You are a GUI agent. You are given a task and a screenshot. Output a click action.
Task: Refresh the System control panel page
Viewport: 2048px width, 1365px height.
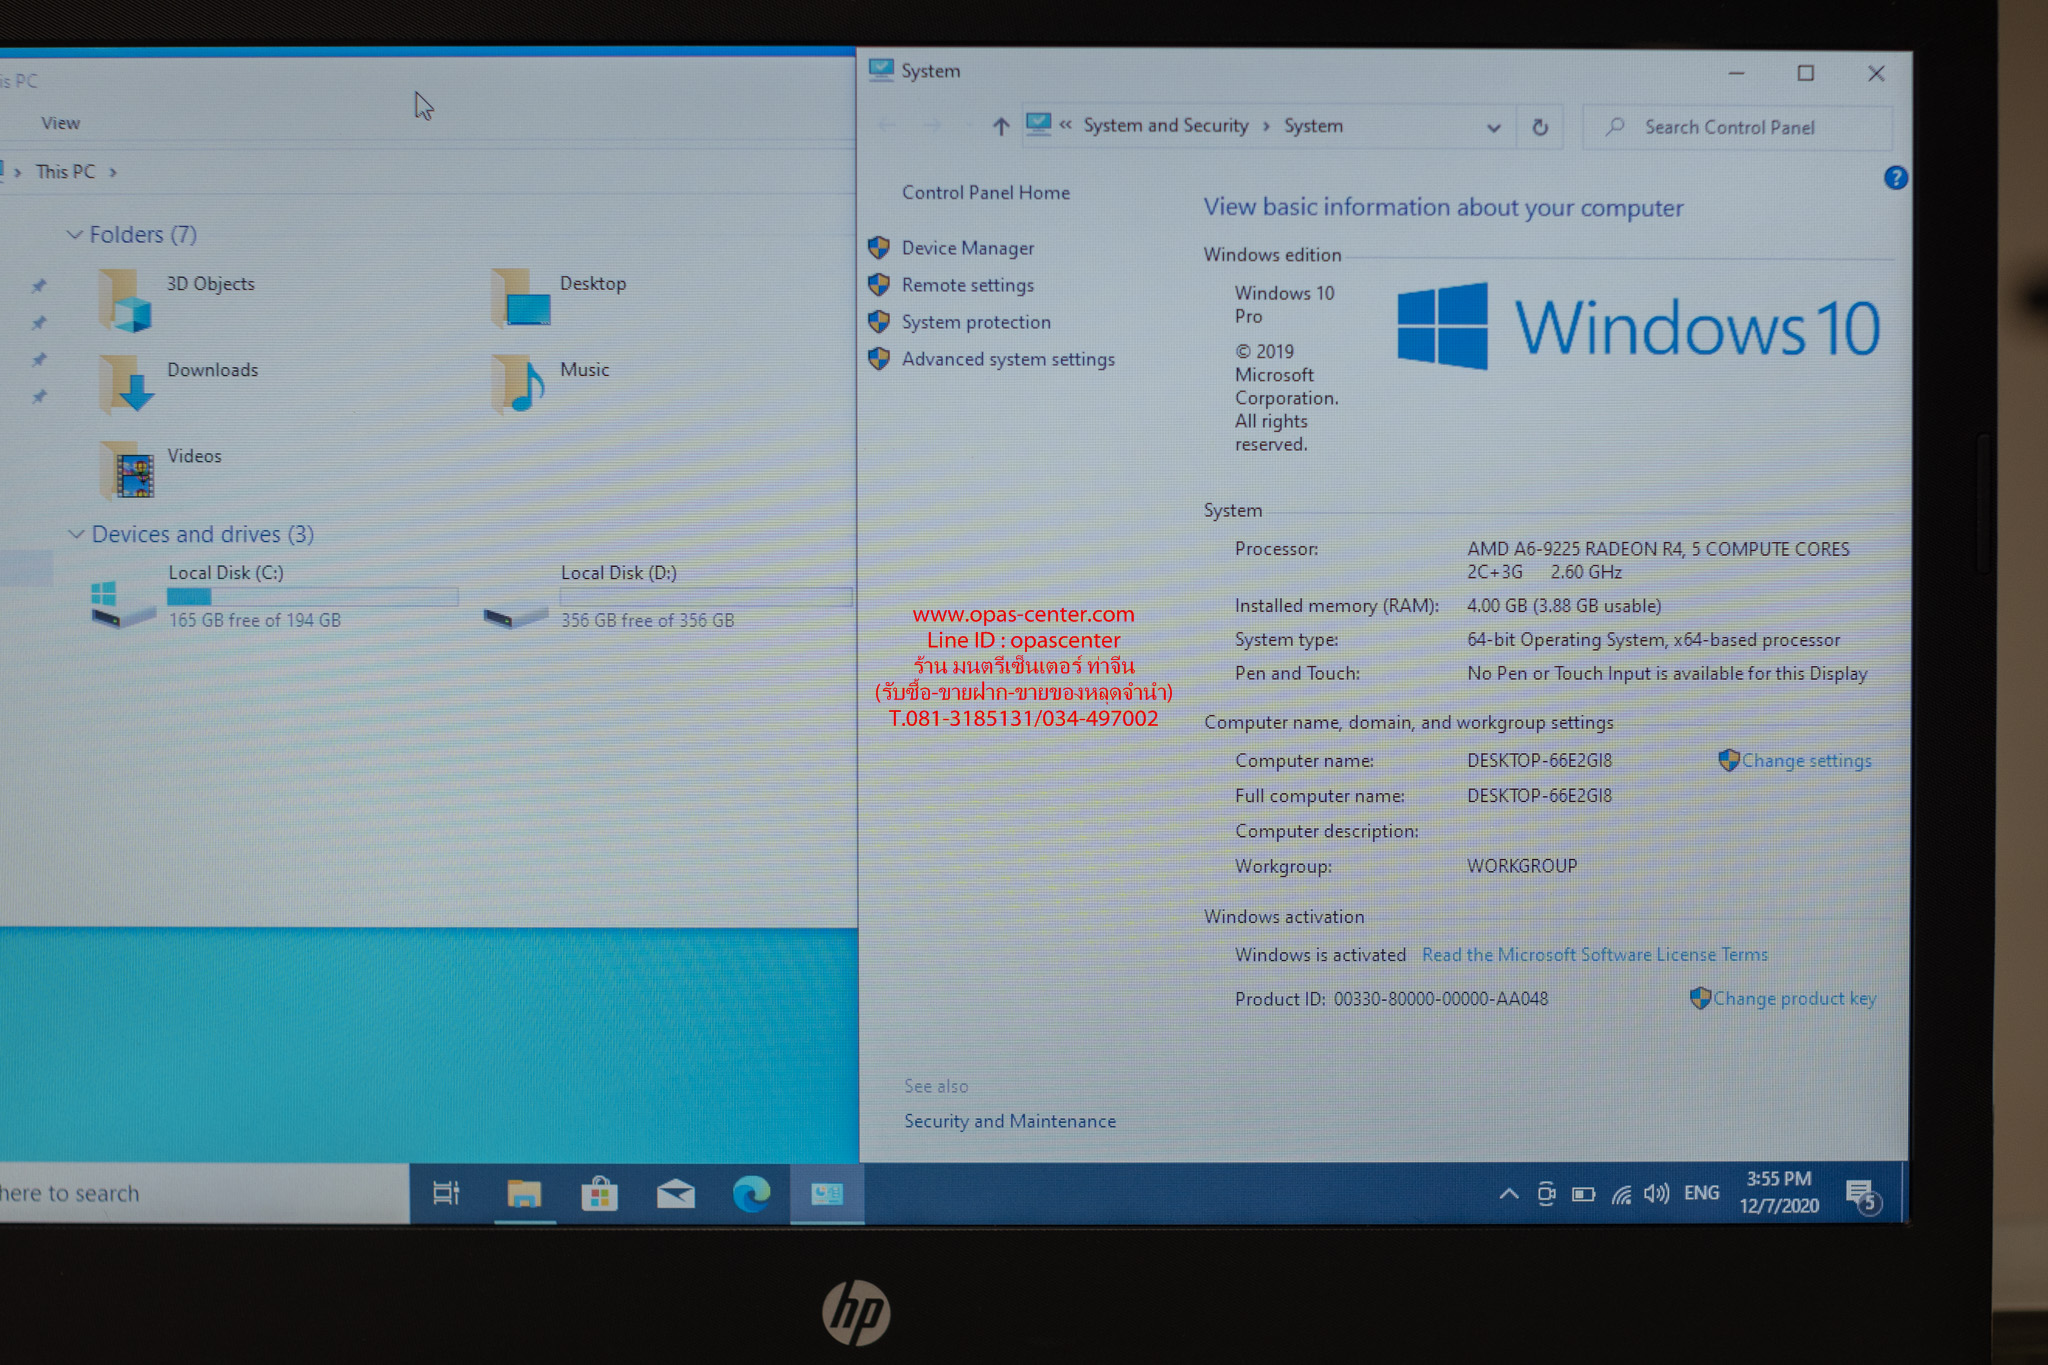tap(1540, 127)
